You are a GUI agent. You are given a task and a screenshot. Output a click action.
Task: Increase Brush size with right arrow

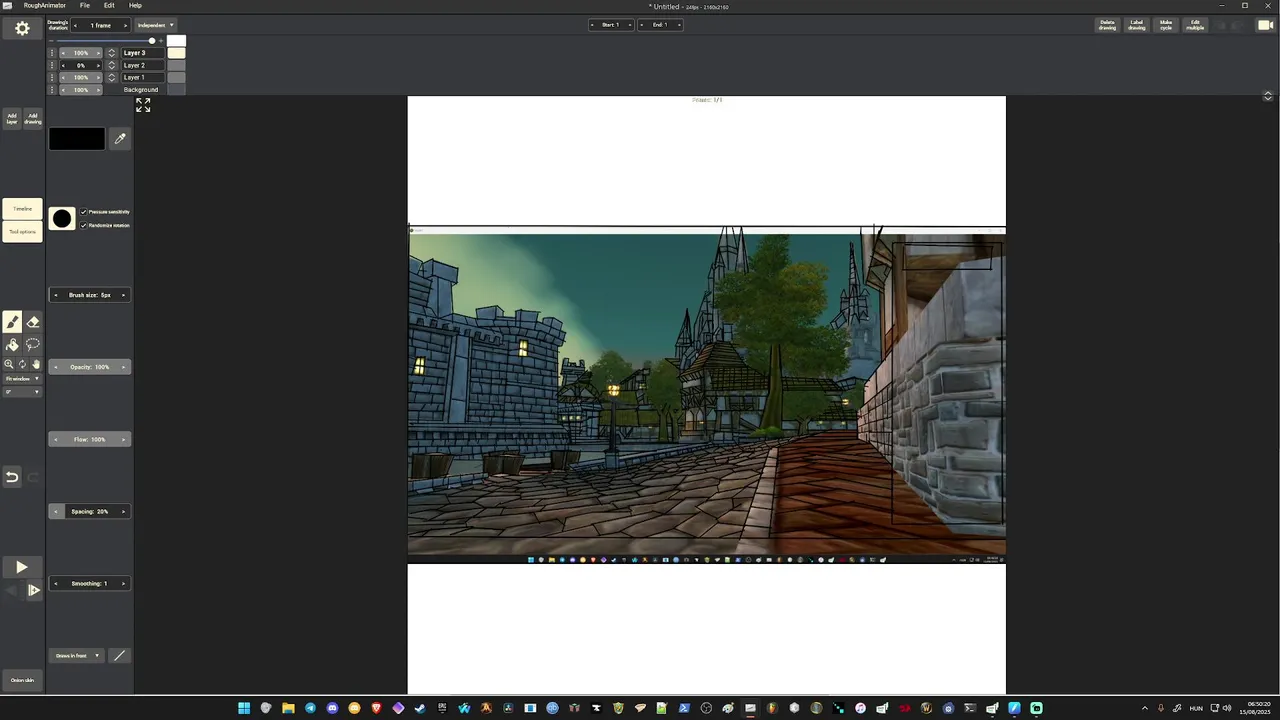point(124,295)
